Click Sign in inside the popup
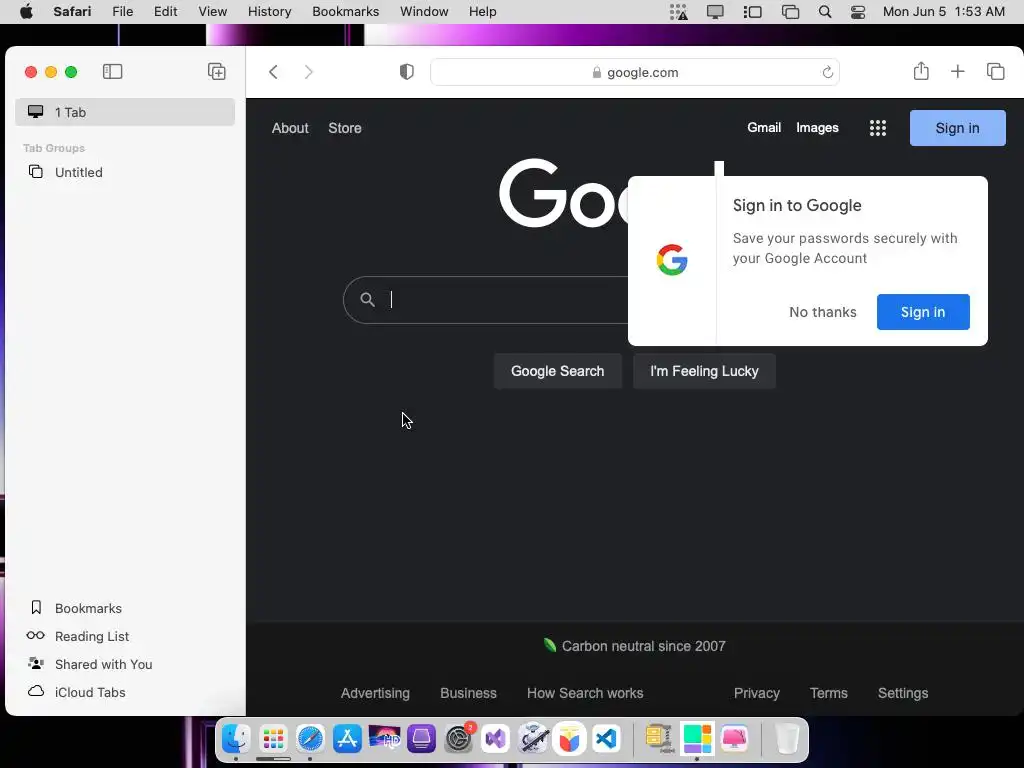 923,312
